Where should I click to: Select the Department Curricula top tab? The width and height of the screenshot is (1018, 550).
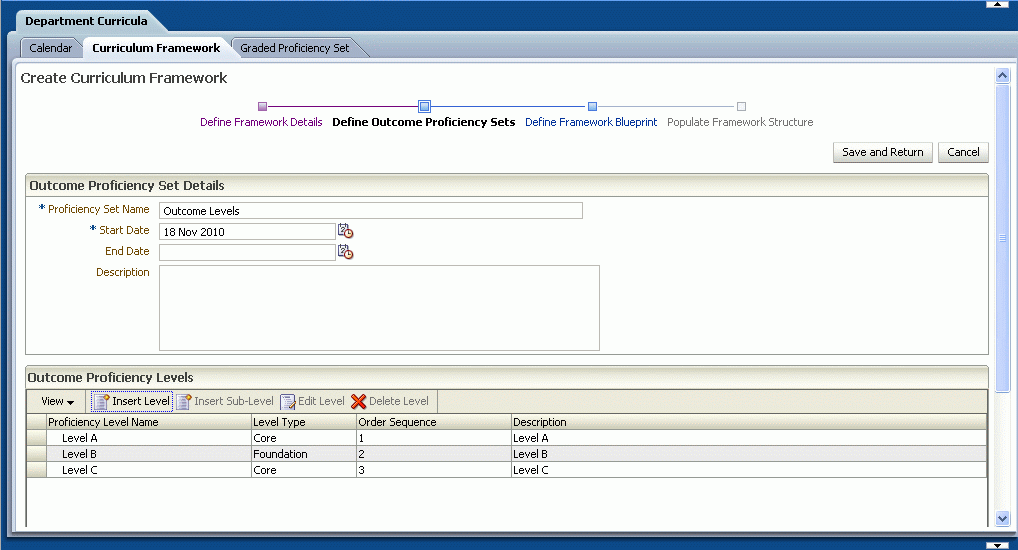(x=86, y=21)
